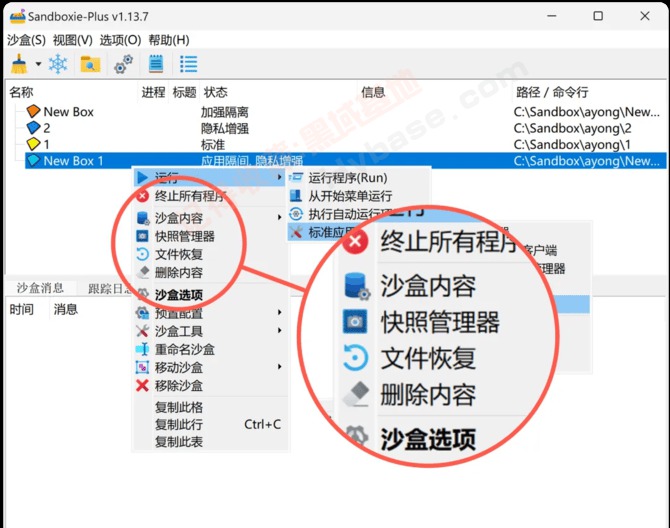The height and width of the screenshot is (528, 670).
Task: Sort by the 标题 column header
Action: pyautogui.click(x=184, y=92)
